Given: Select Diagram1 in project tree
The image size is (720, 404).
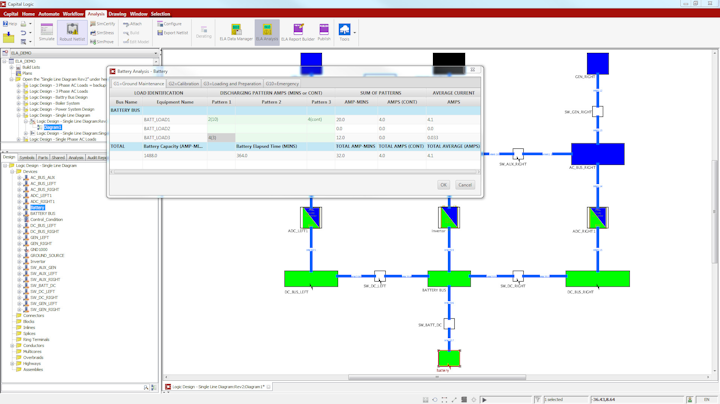Looking at the screenshot, I should coord(52,127).
